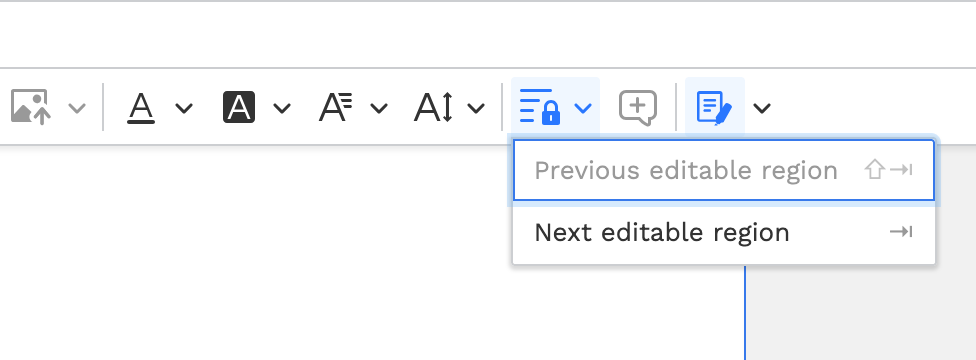Click the blank area above the toolbar
The width and height of the screenshot is (976, 360).
488,34
